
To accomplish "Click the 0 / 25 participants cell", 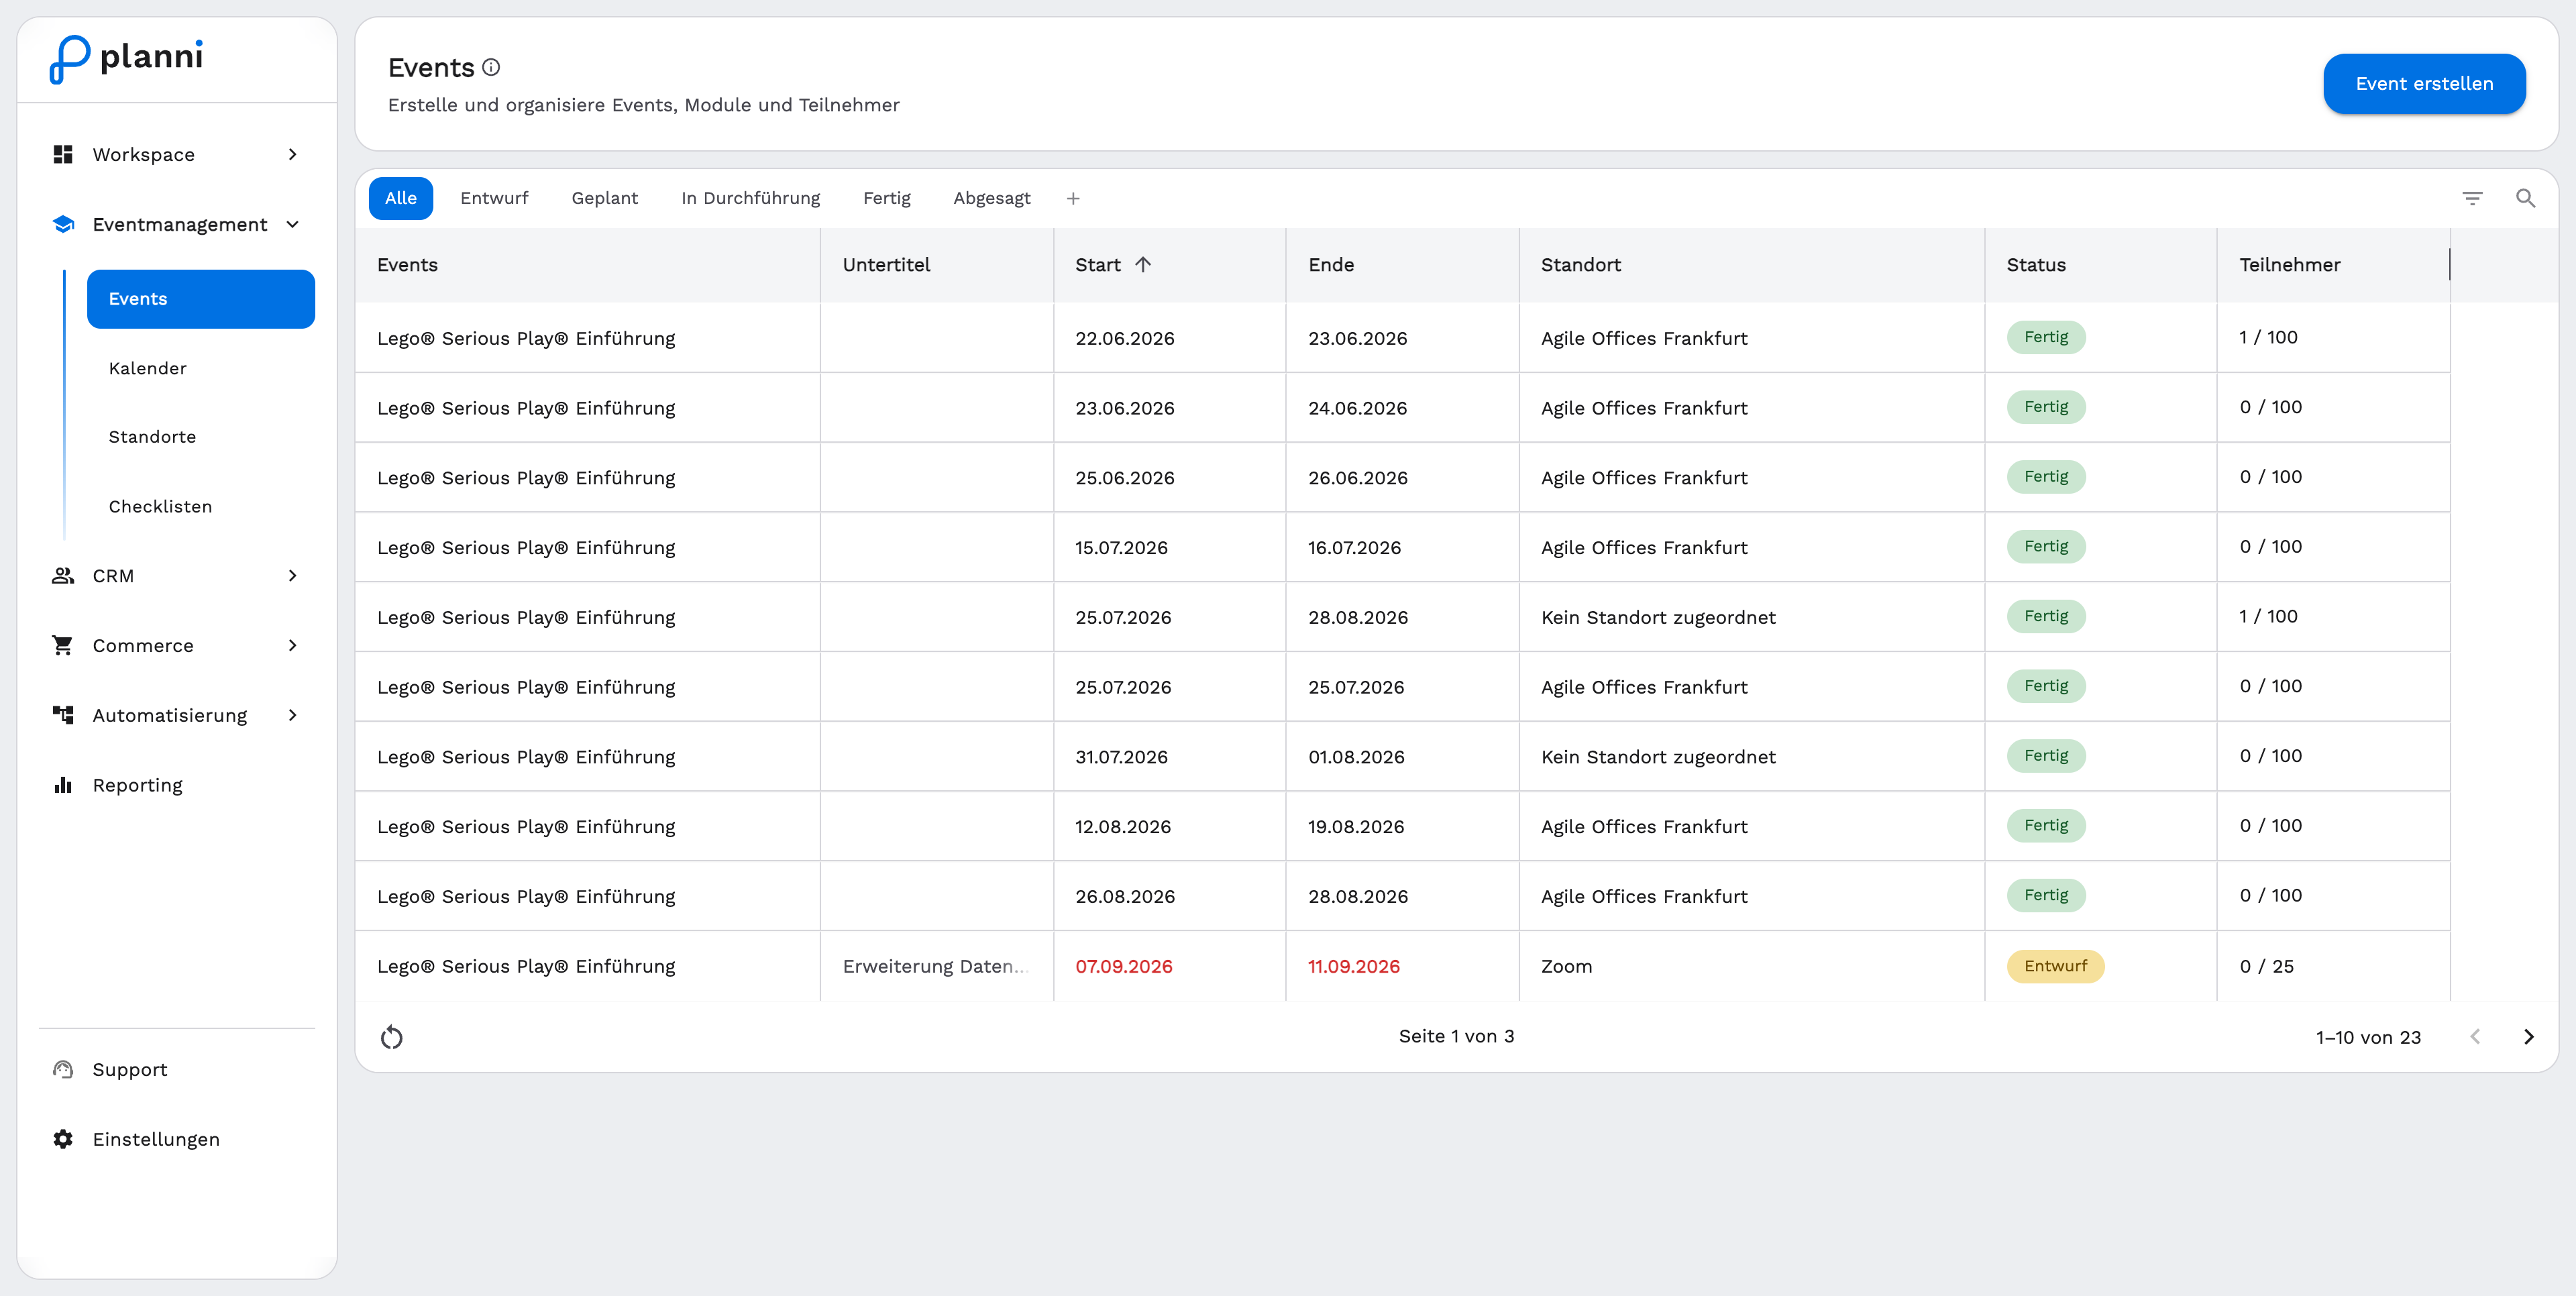I will 2333,966.
